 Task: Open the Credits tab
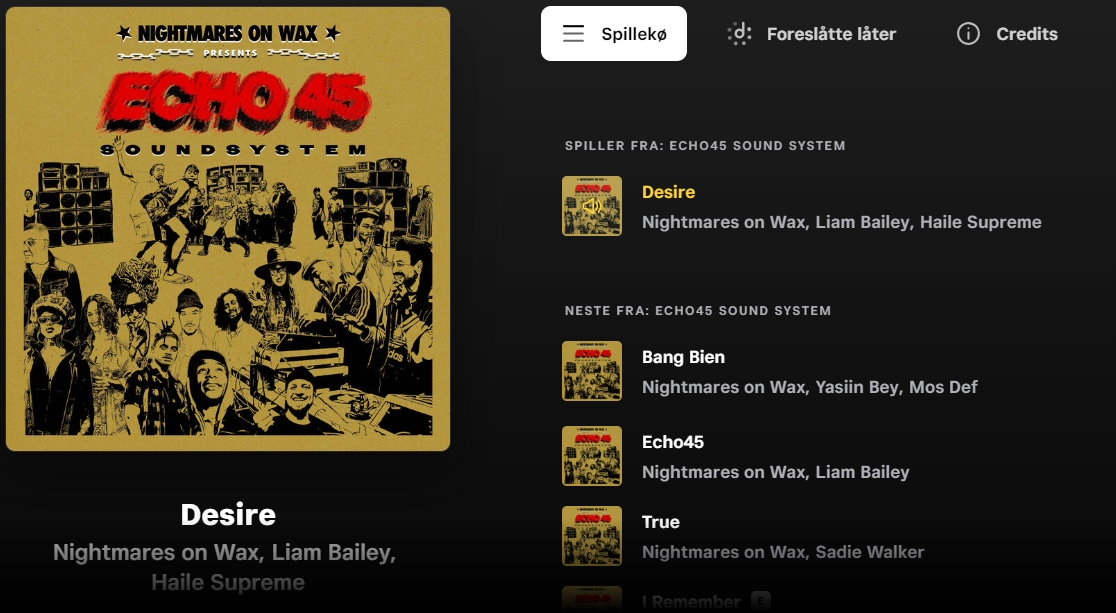coord(1007,33)
